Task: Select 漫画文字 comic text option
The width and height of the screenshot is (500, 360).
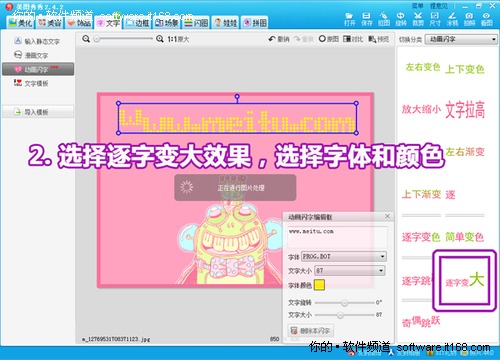Action: point(31,55)
